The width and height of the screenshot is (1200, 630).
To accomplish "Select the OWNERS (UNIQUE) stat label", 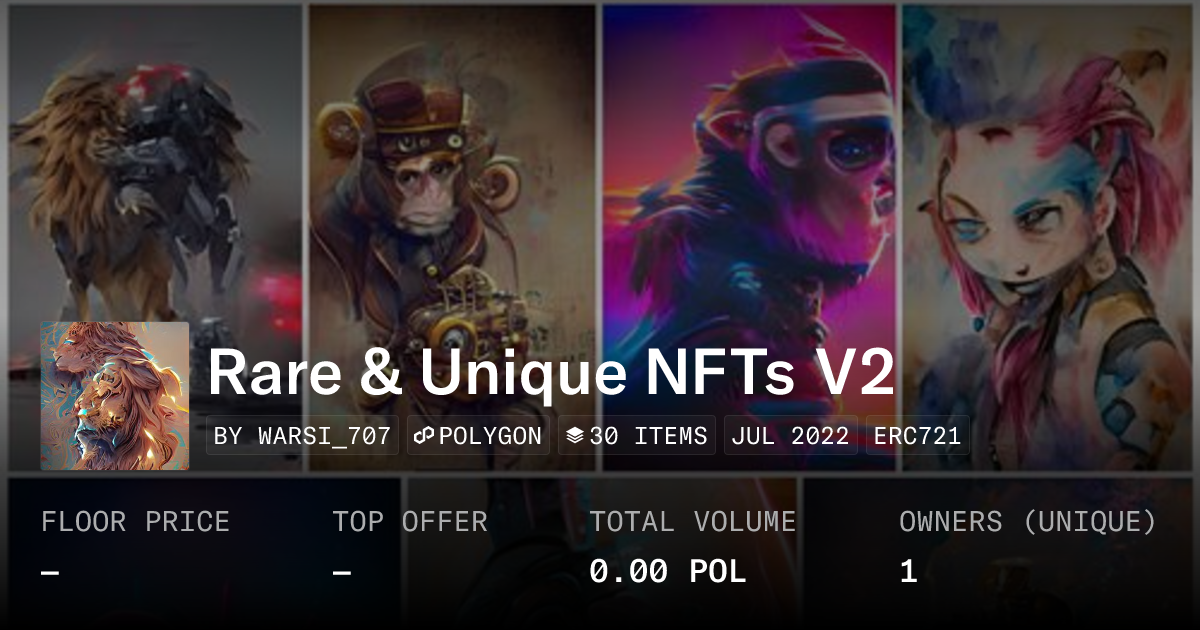I will pyautogui.click(x=1028, y=522).
